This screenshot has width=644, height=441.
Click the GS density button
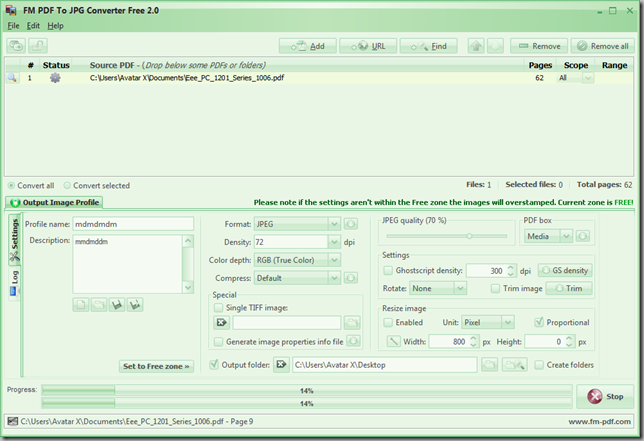tap(565, 271)
